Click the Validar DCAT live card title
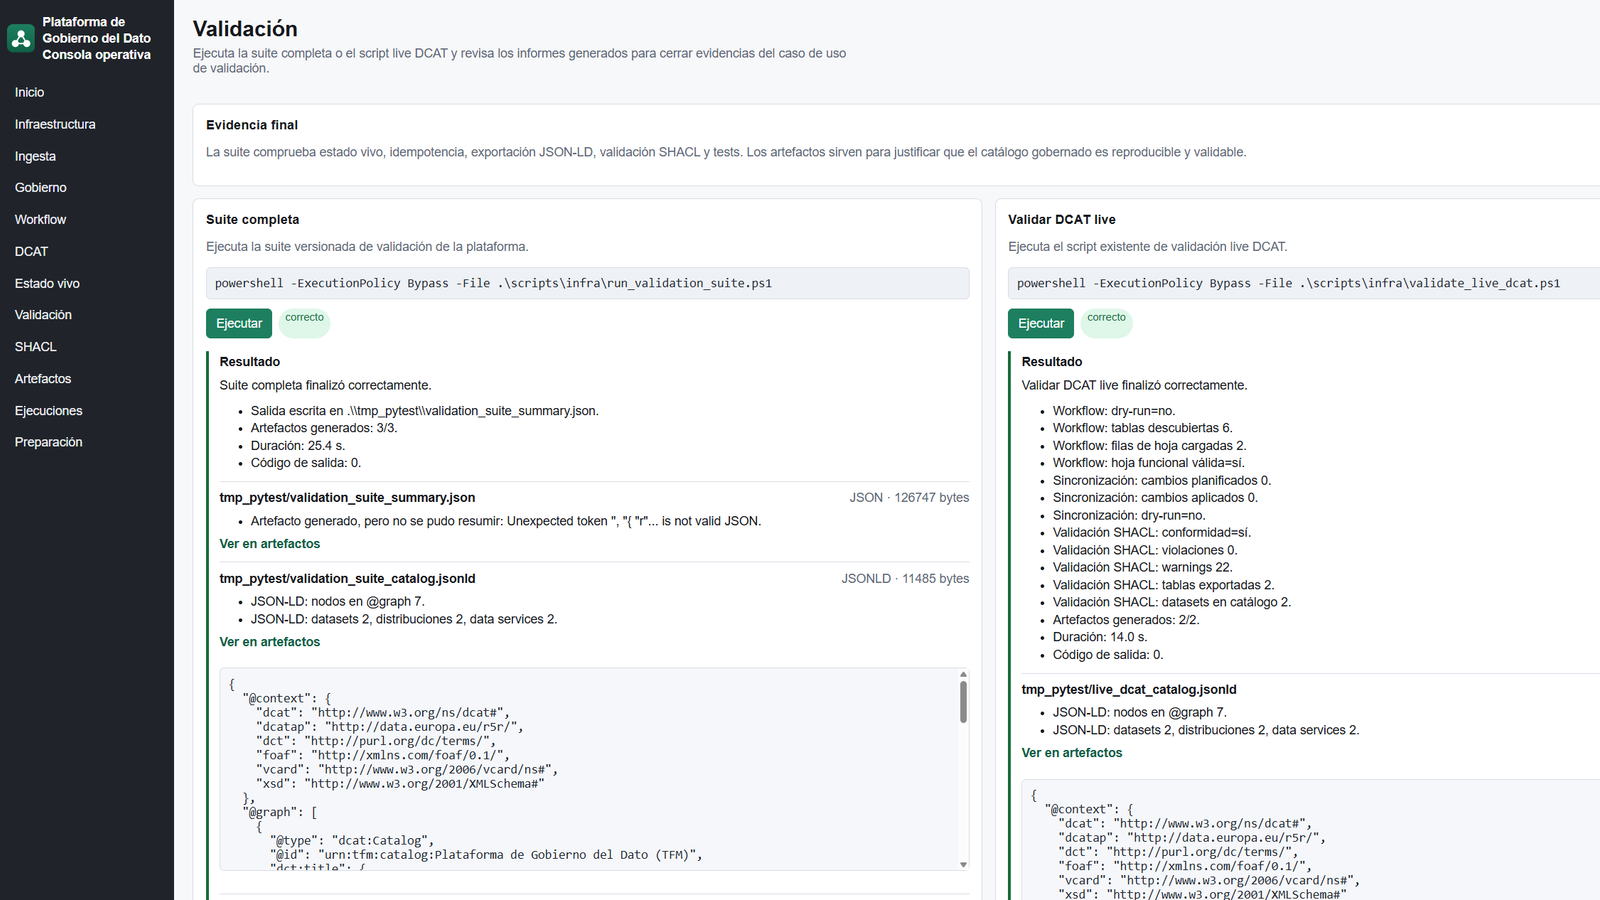Viewport: 1600px width, 900px height. [1061, 219]
